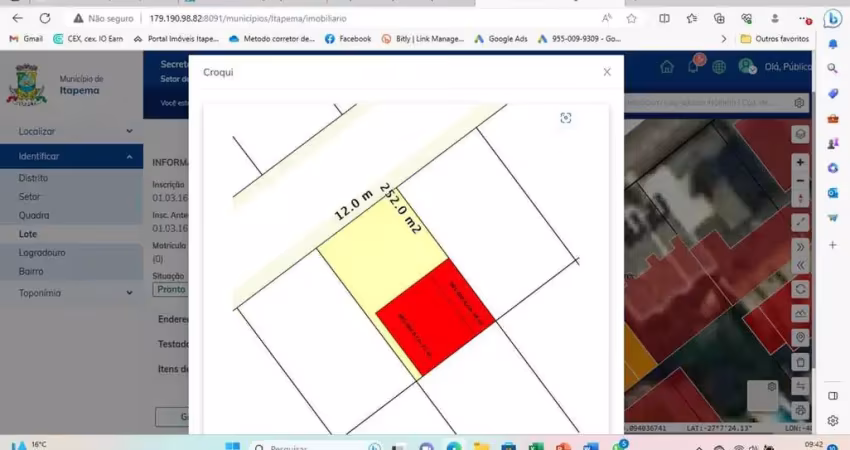Close the Croqui dialog
The width and height of the screenshot is (850, 450).
pos(606,72)
